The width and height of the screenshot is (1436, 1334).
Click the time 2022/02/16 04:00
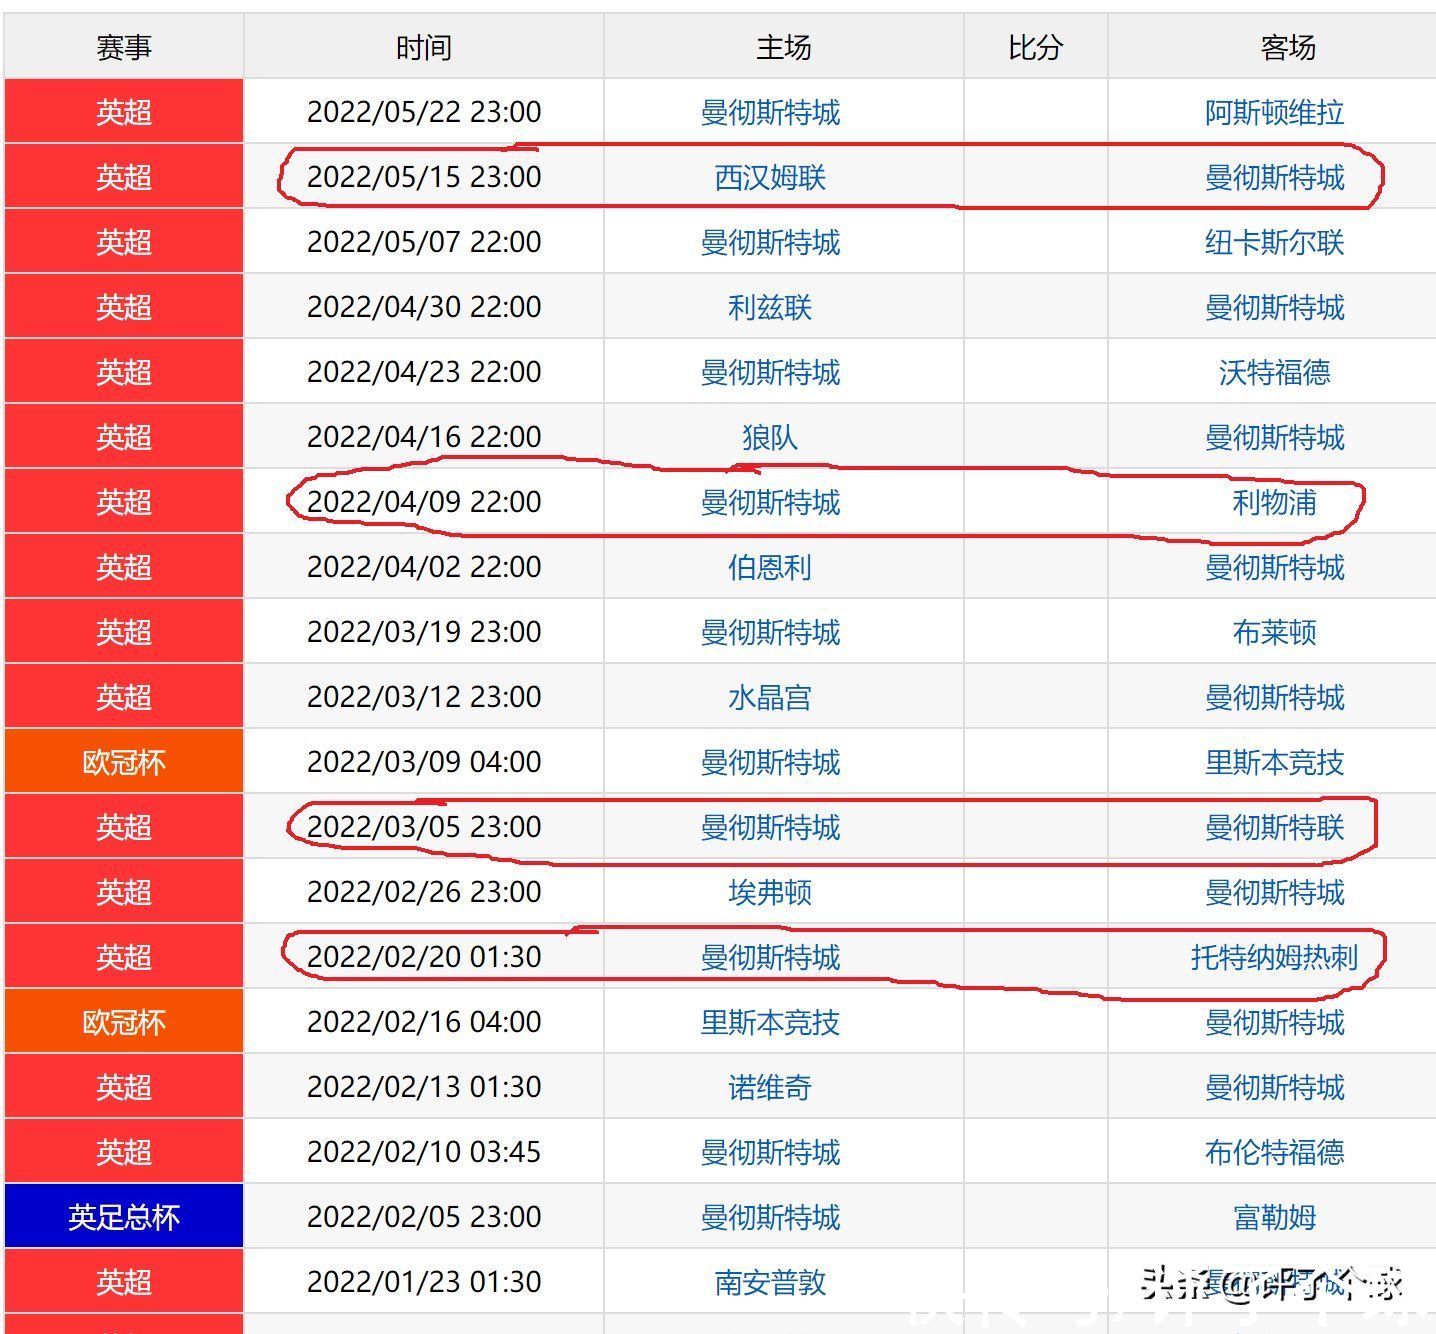tap(424, 1022)
